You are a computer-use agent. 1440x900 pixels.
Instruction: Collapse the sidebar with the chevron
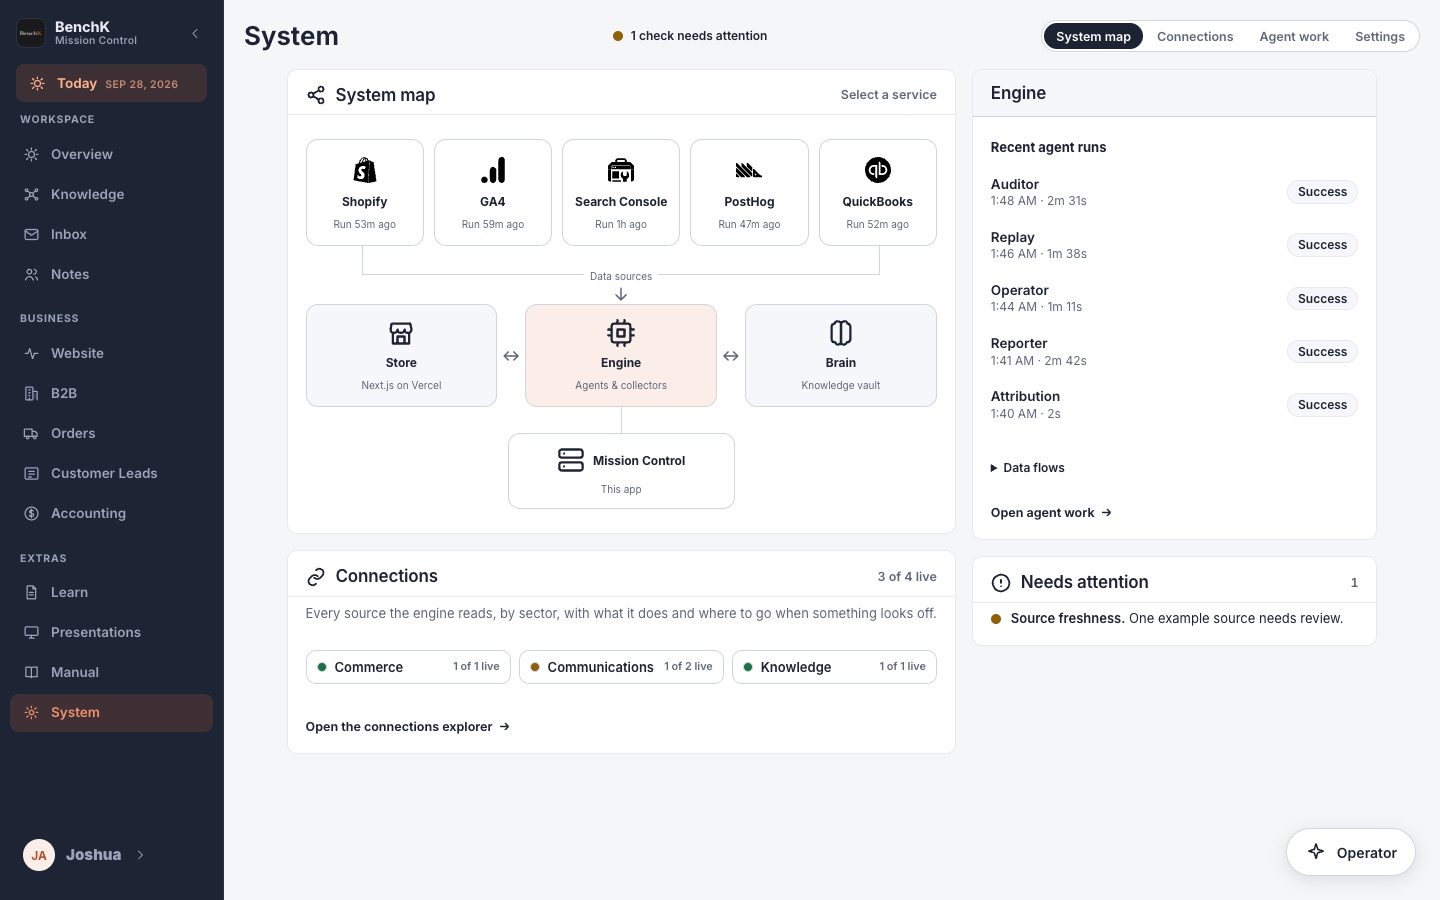tap(195, 34)
